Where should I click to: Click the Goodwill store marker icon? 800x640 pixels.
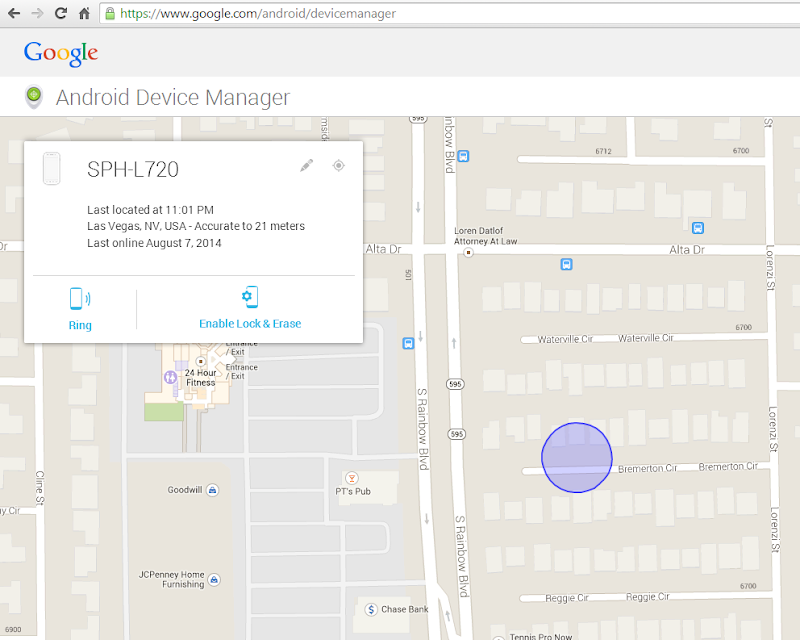tap(212, 490)
